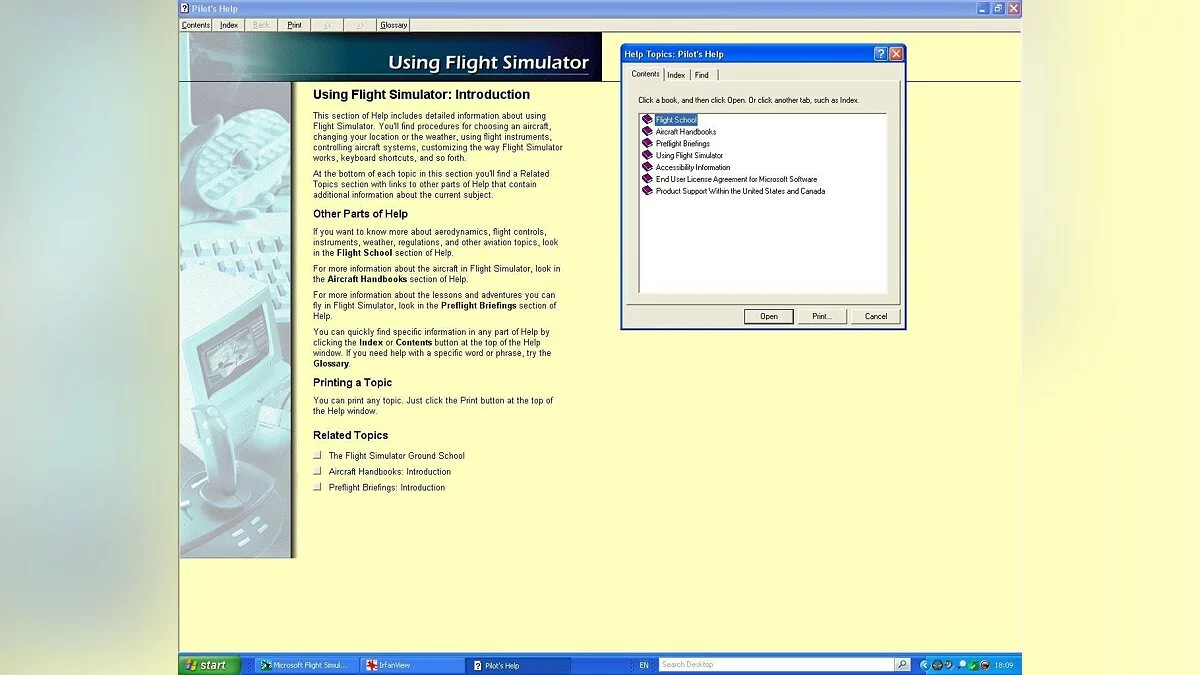This screenshot has width=1200, height=675.
Task: Switch to the Find tab in dialog
Action: pos(702,75)
